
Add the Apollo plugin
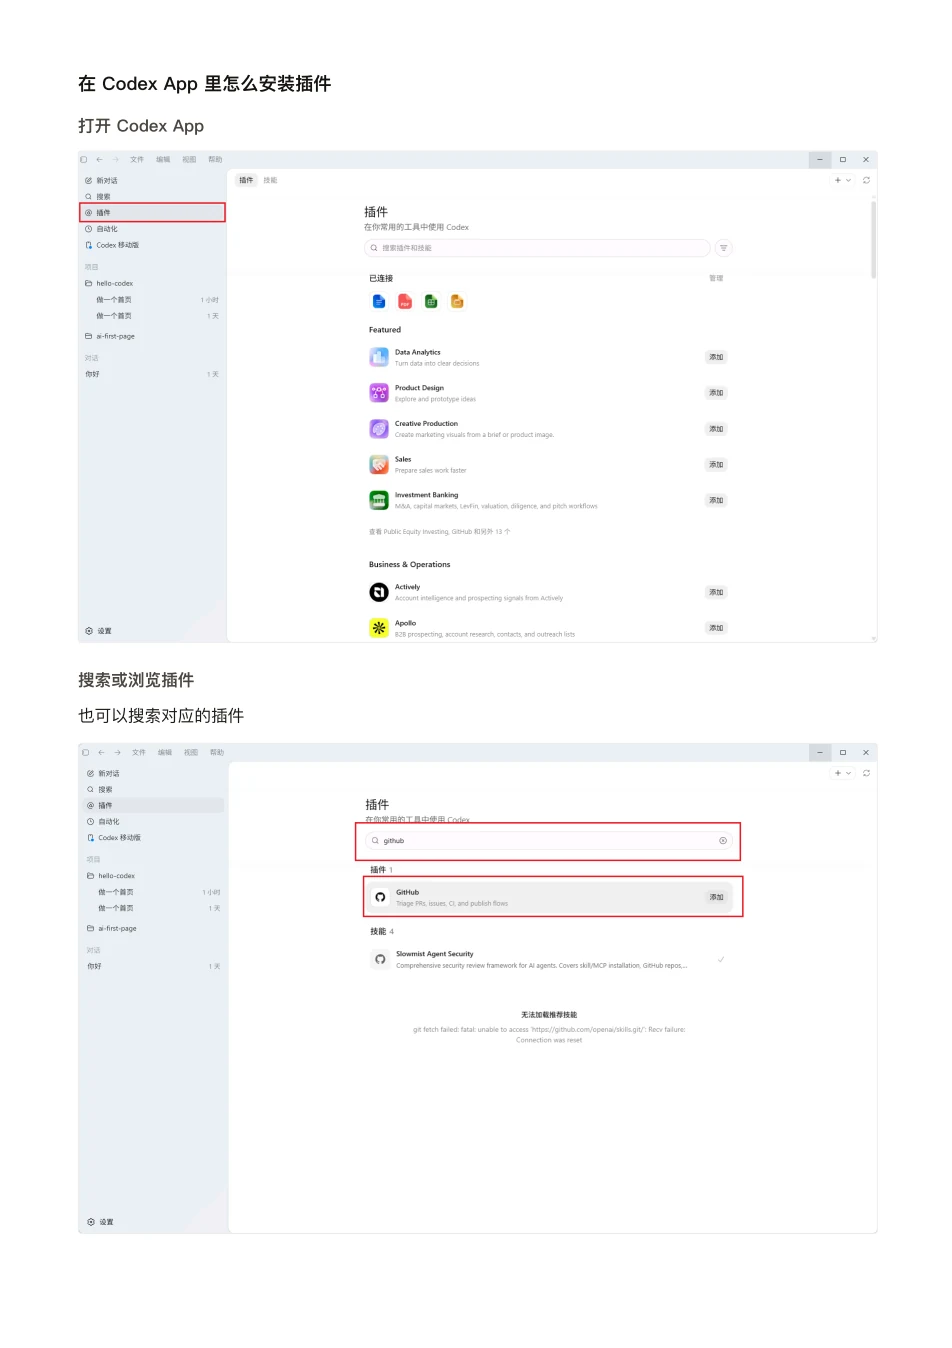click(x=716, y=628)
